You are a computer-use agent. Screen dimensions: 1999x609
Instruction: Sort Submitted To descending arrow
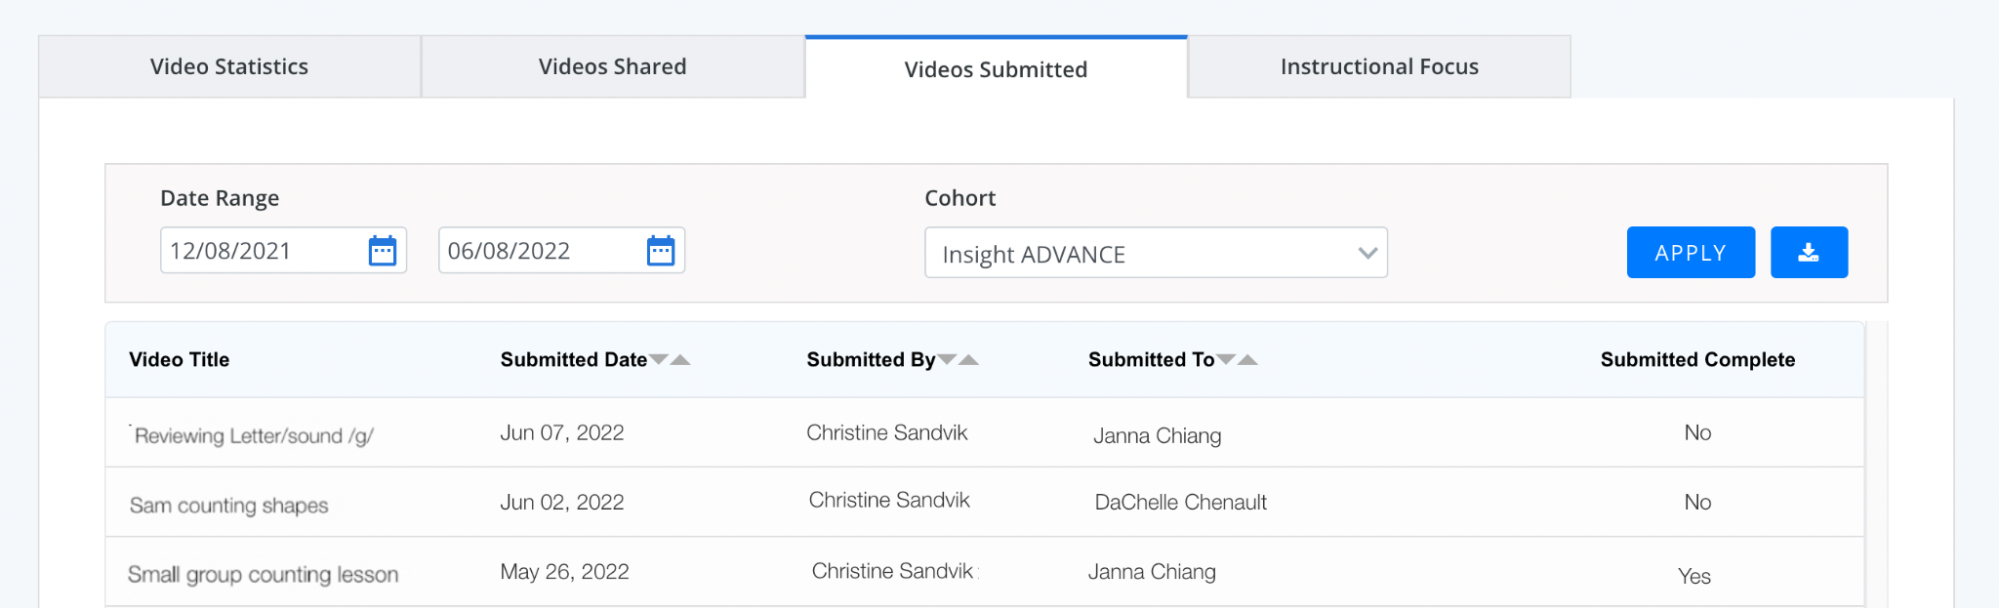coord(1226,359)
